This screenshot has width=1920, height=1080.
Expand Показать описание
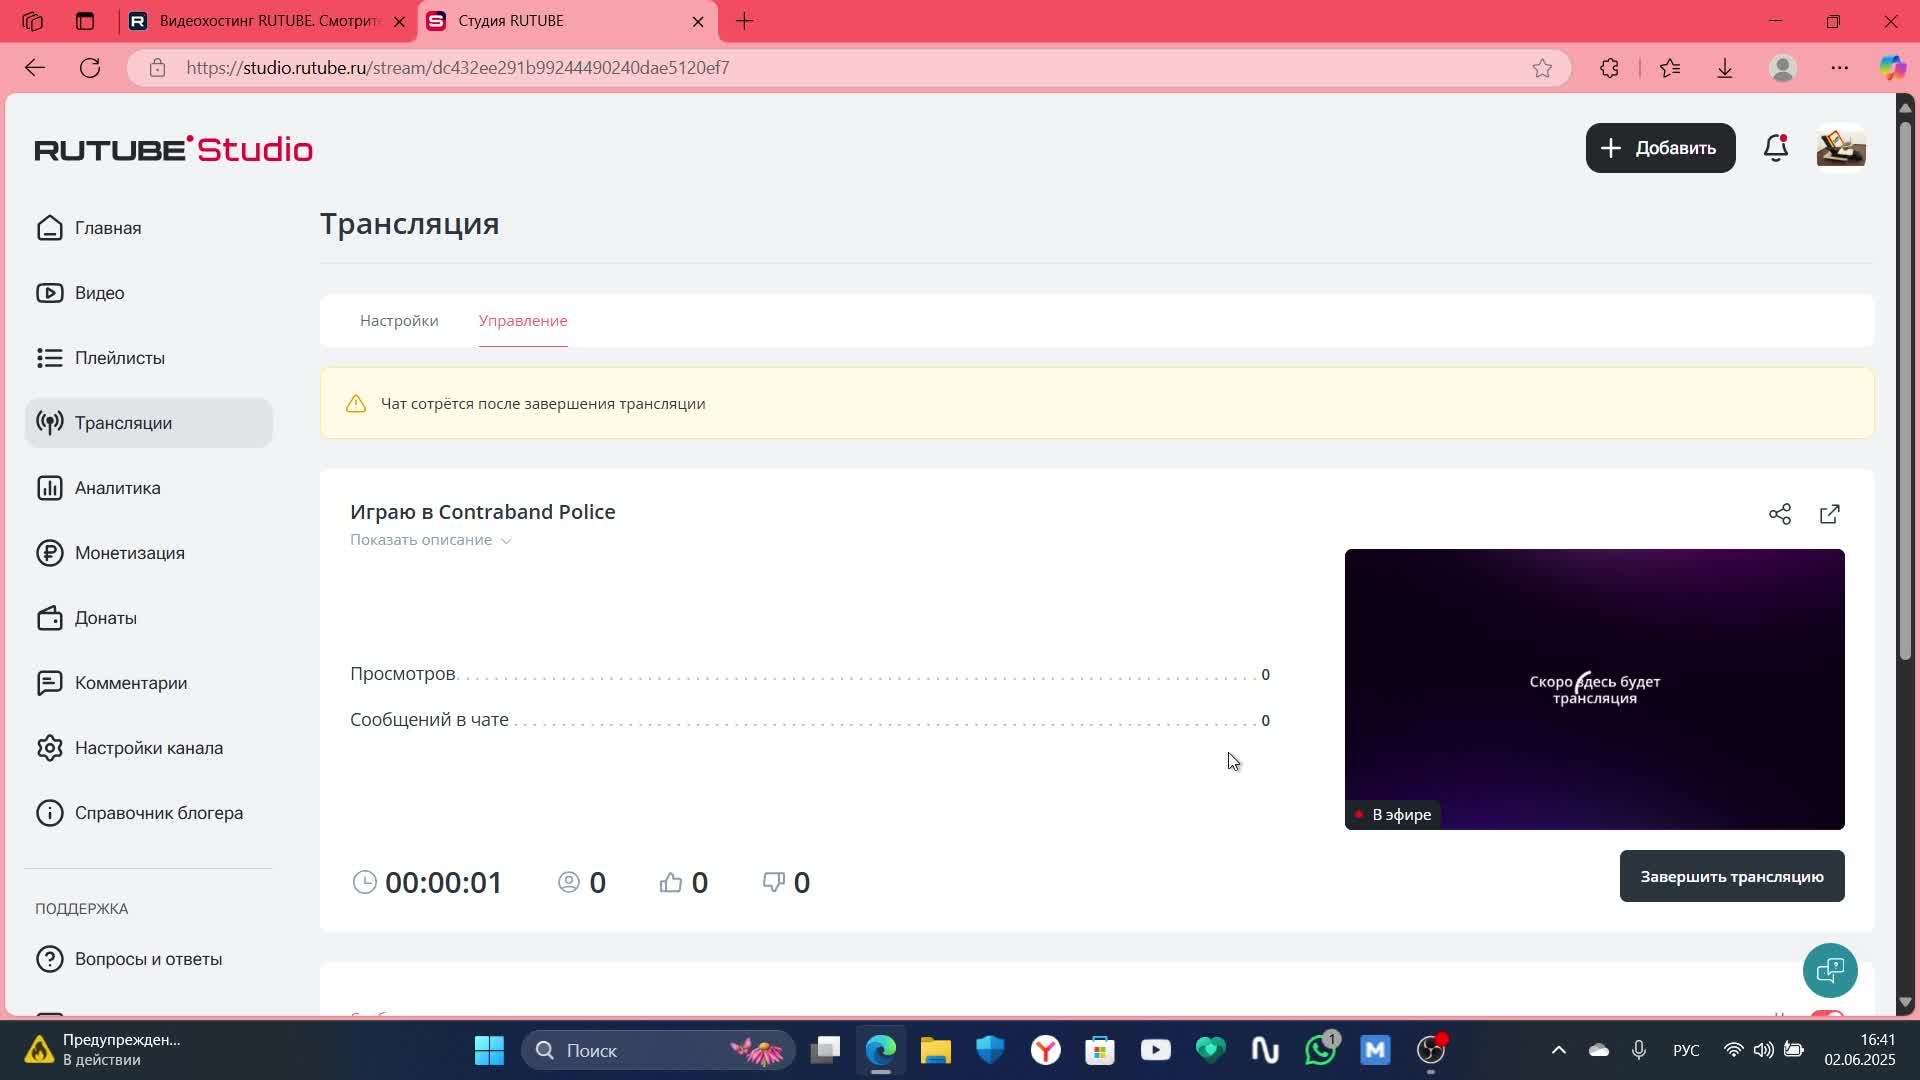(430, 540)
